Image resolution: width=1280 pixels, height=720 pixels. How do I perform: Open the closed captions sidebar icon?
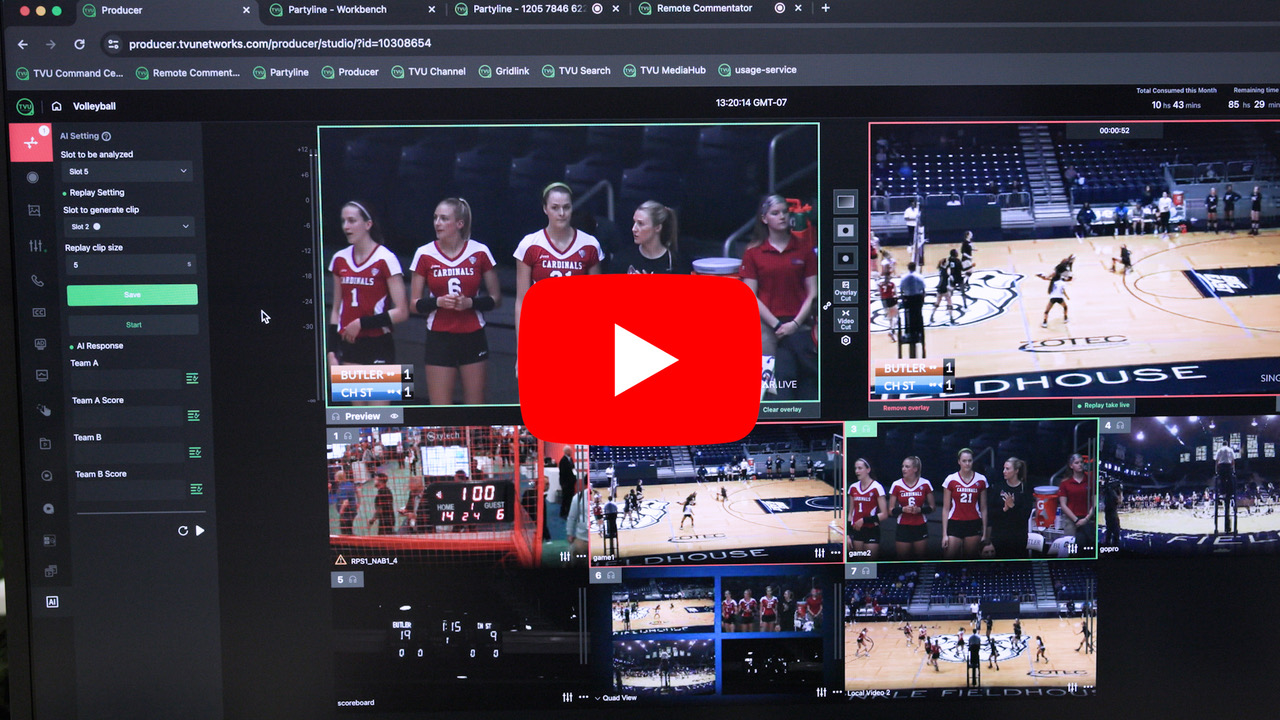(39, 312)
